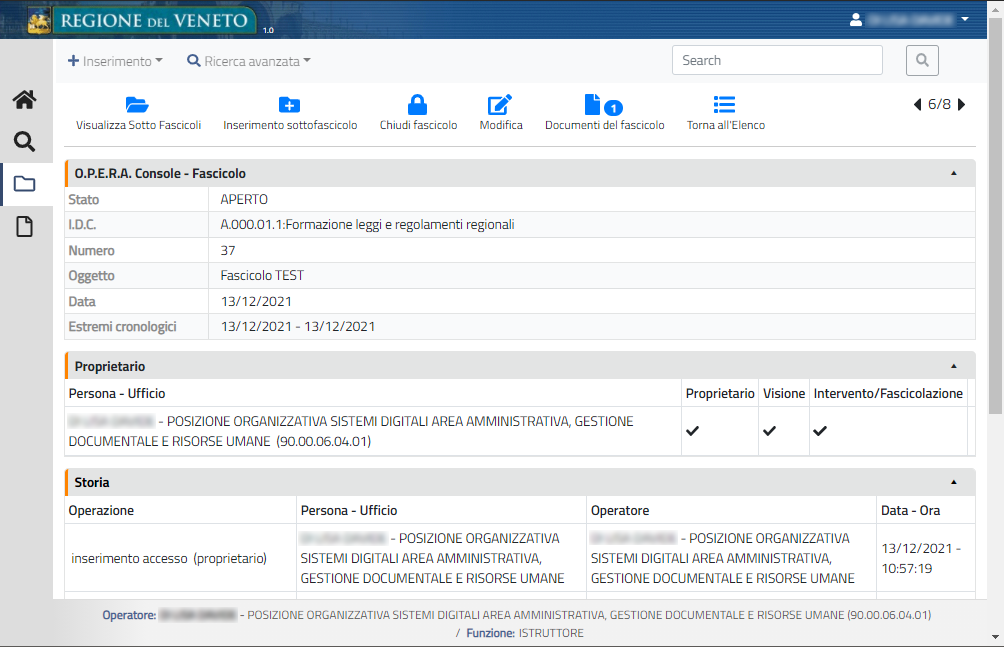Select the Numero value 37
This screenshot has width=1004, height=647.
(x=228, y=250)
